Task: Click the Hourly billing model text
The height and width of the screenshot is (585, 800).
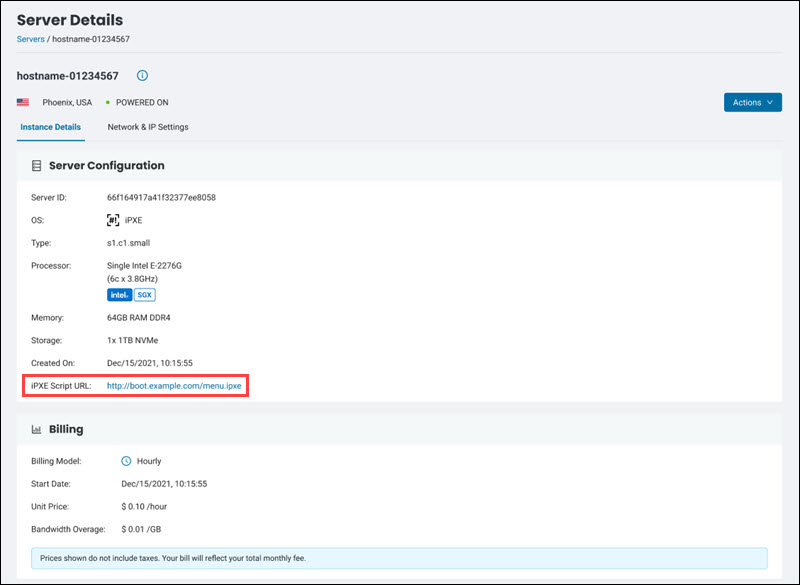Action: [x=149, y=461]
